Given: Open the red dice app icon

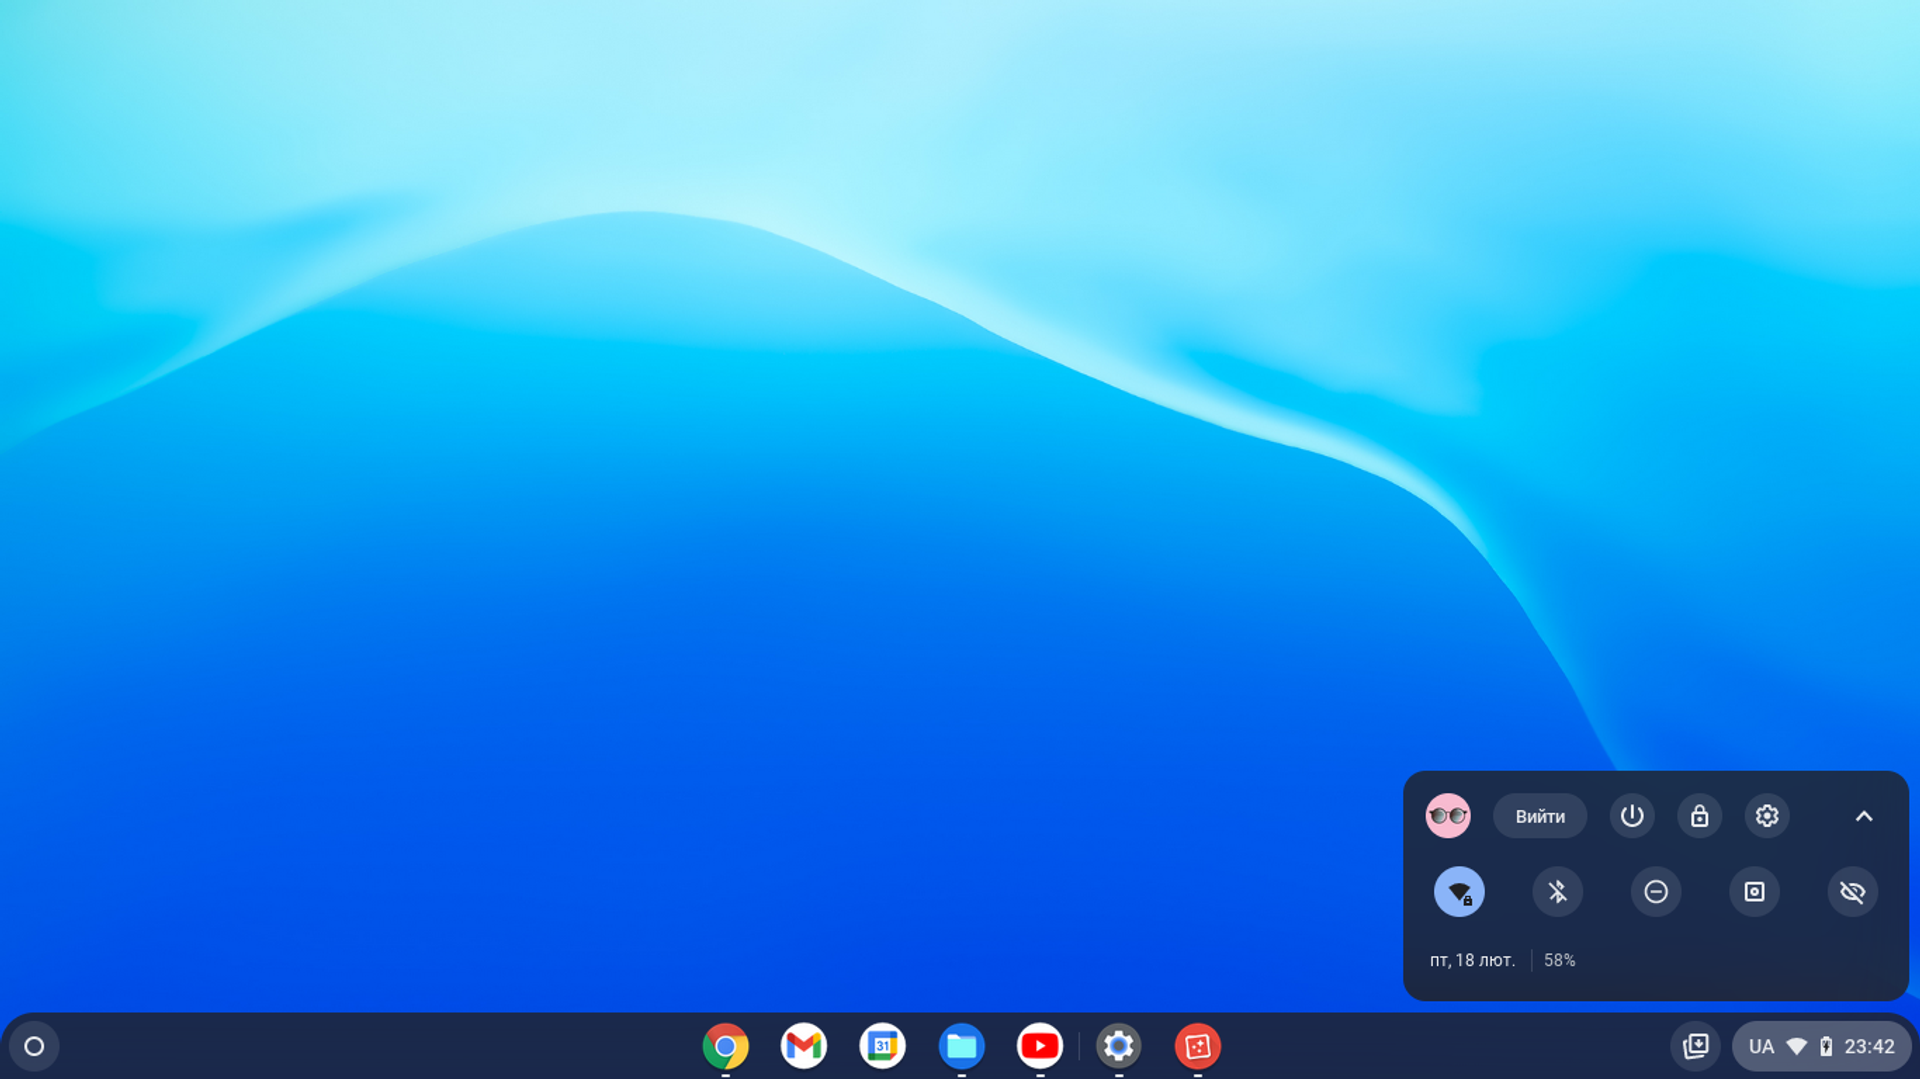Looking at the screenshot, I should coord(1197,1046).
